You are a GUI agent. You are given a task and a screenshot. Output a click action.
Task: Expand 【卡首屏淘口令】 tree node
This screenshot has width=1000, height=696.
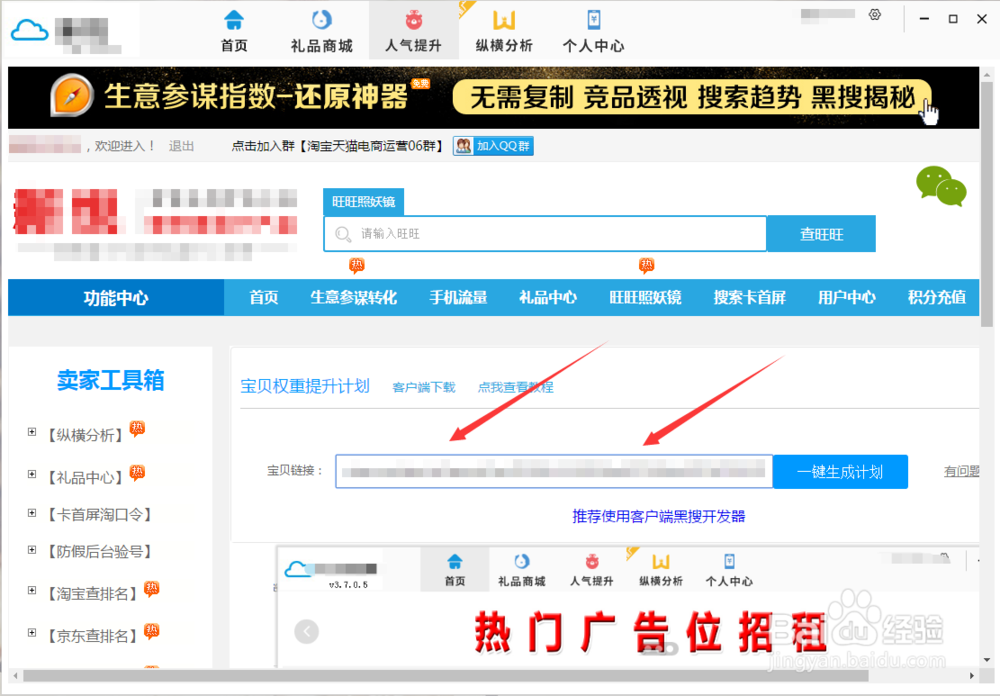32,512
